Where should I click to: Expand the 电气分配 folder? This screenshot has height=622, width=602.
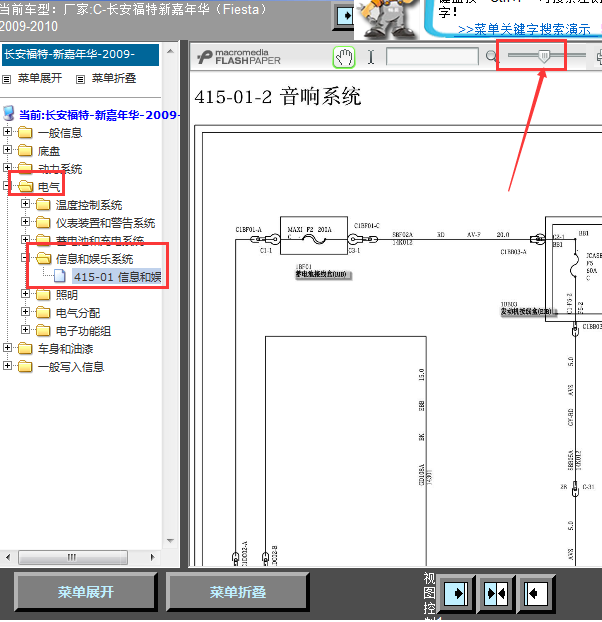(25, 311)
